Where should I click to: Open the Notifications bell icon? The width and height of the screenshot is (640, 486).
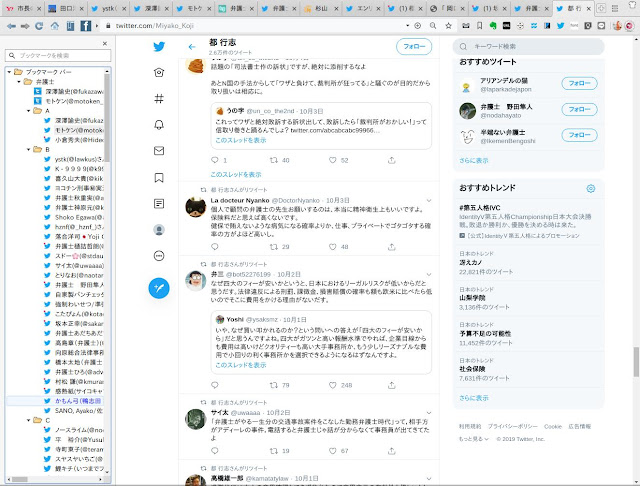(x=159, y=124)
